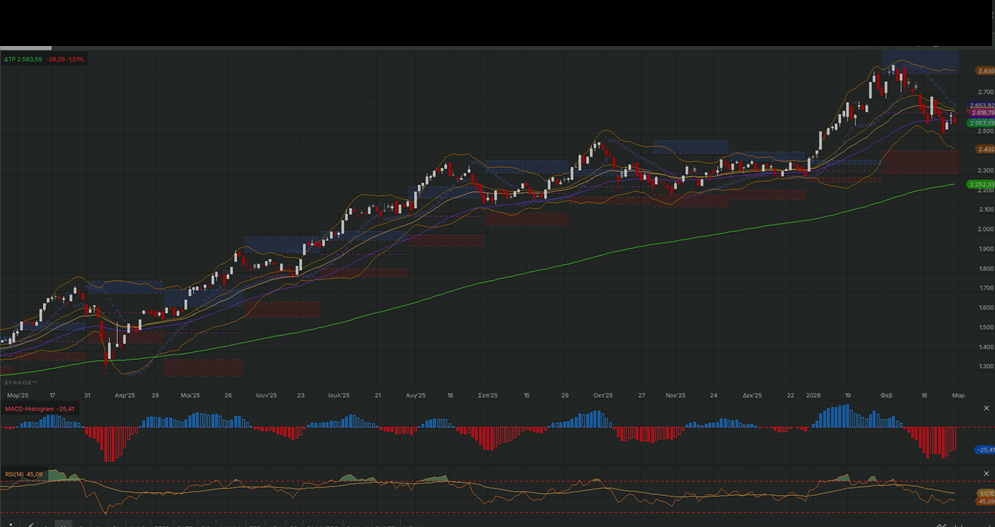Click the Ιουλ'25 date on the time axis
995x527 pixels.
[x=339, y=395]
